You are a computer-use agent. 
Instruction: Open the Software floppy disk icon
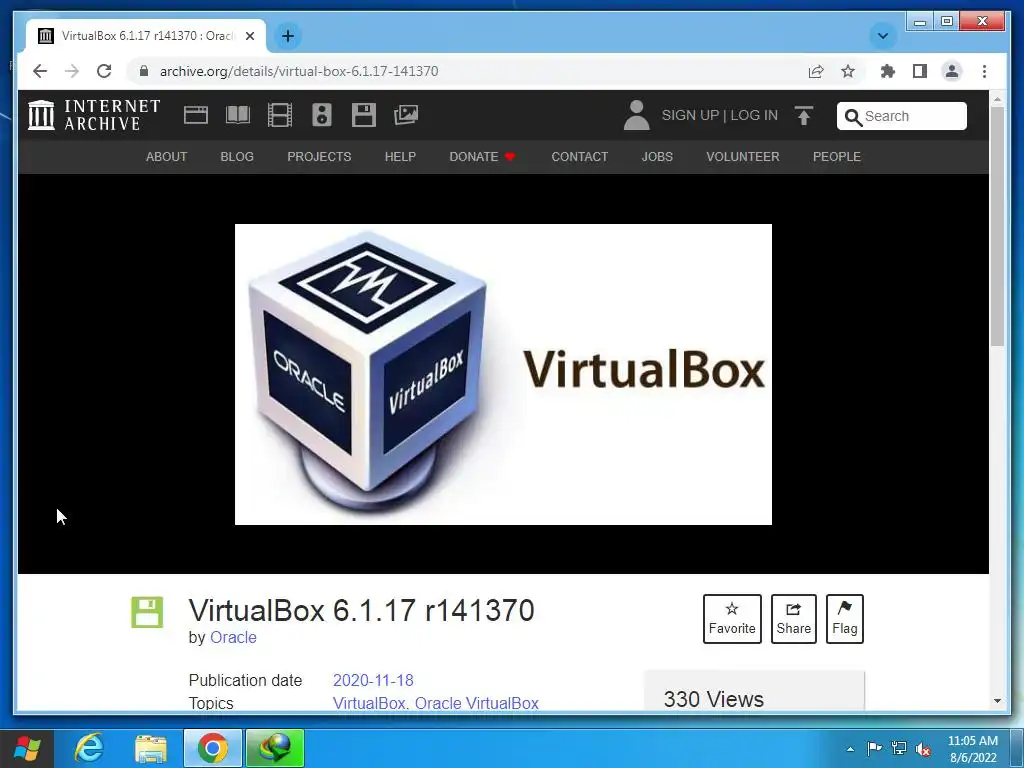coord(364,115)
